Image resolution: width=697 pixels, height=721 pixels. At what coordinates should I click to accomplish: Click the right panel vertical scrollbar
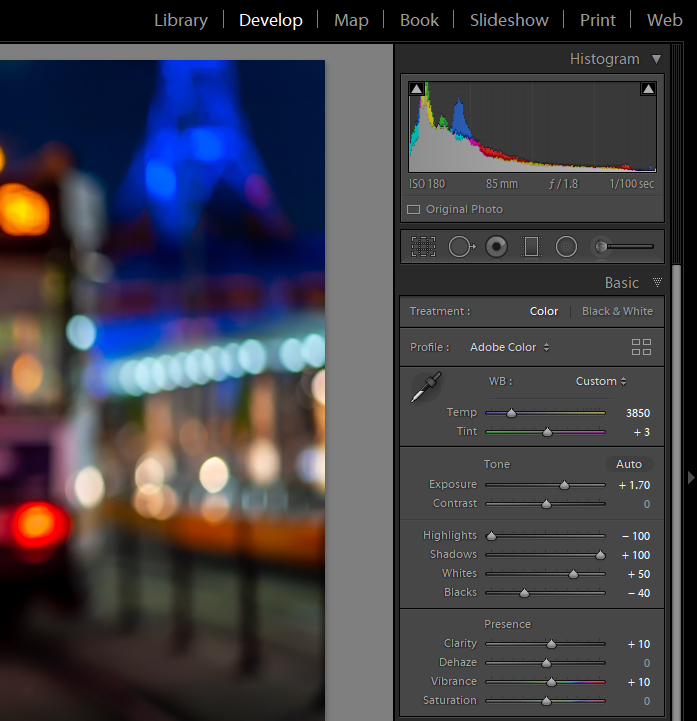tap(676, 492)
